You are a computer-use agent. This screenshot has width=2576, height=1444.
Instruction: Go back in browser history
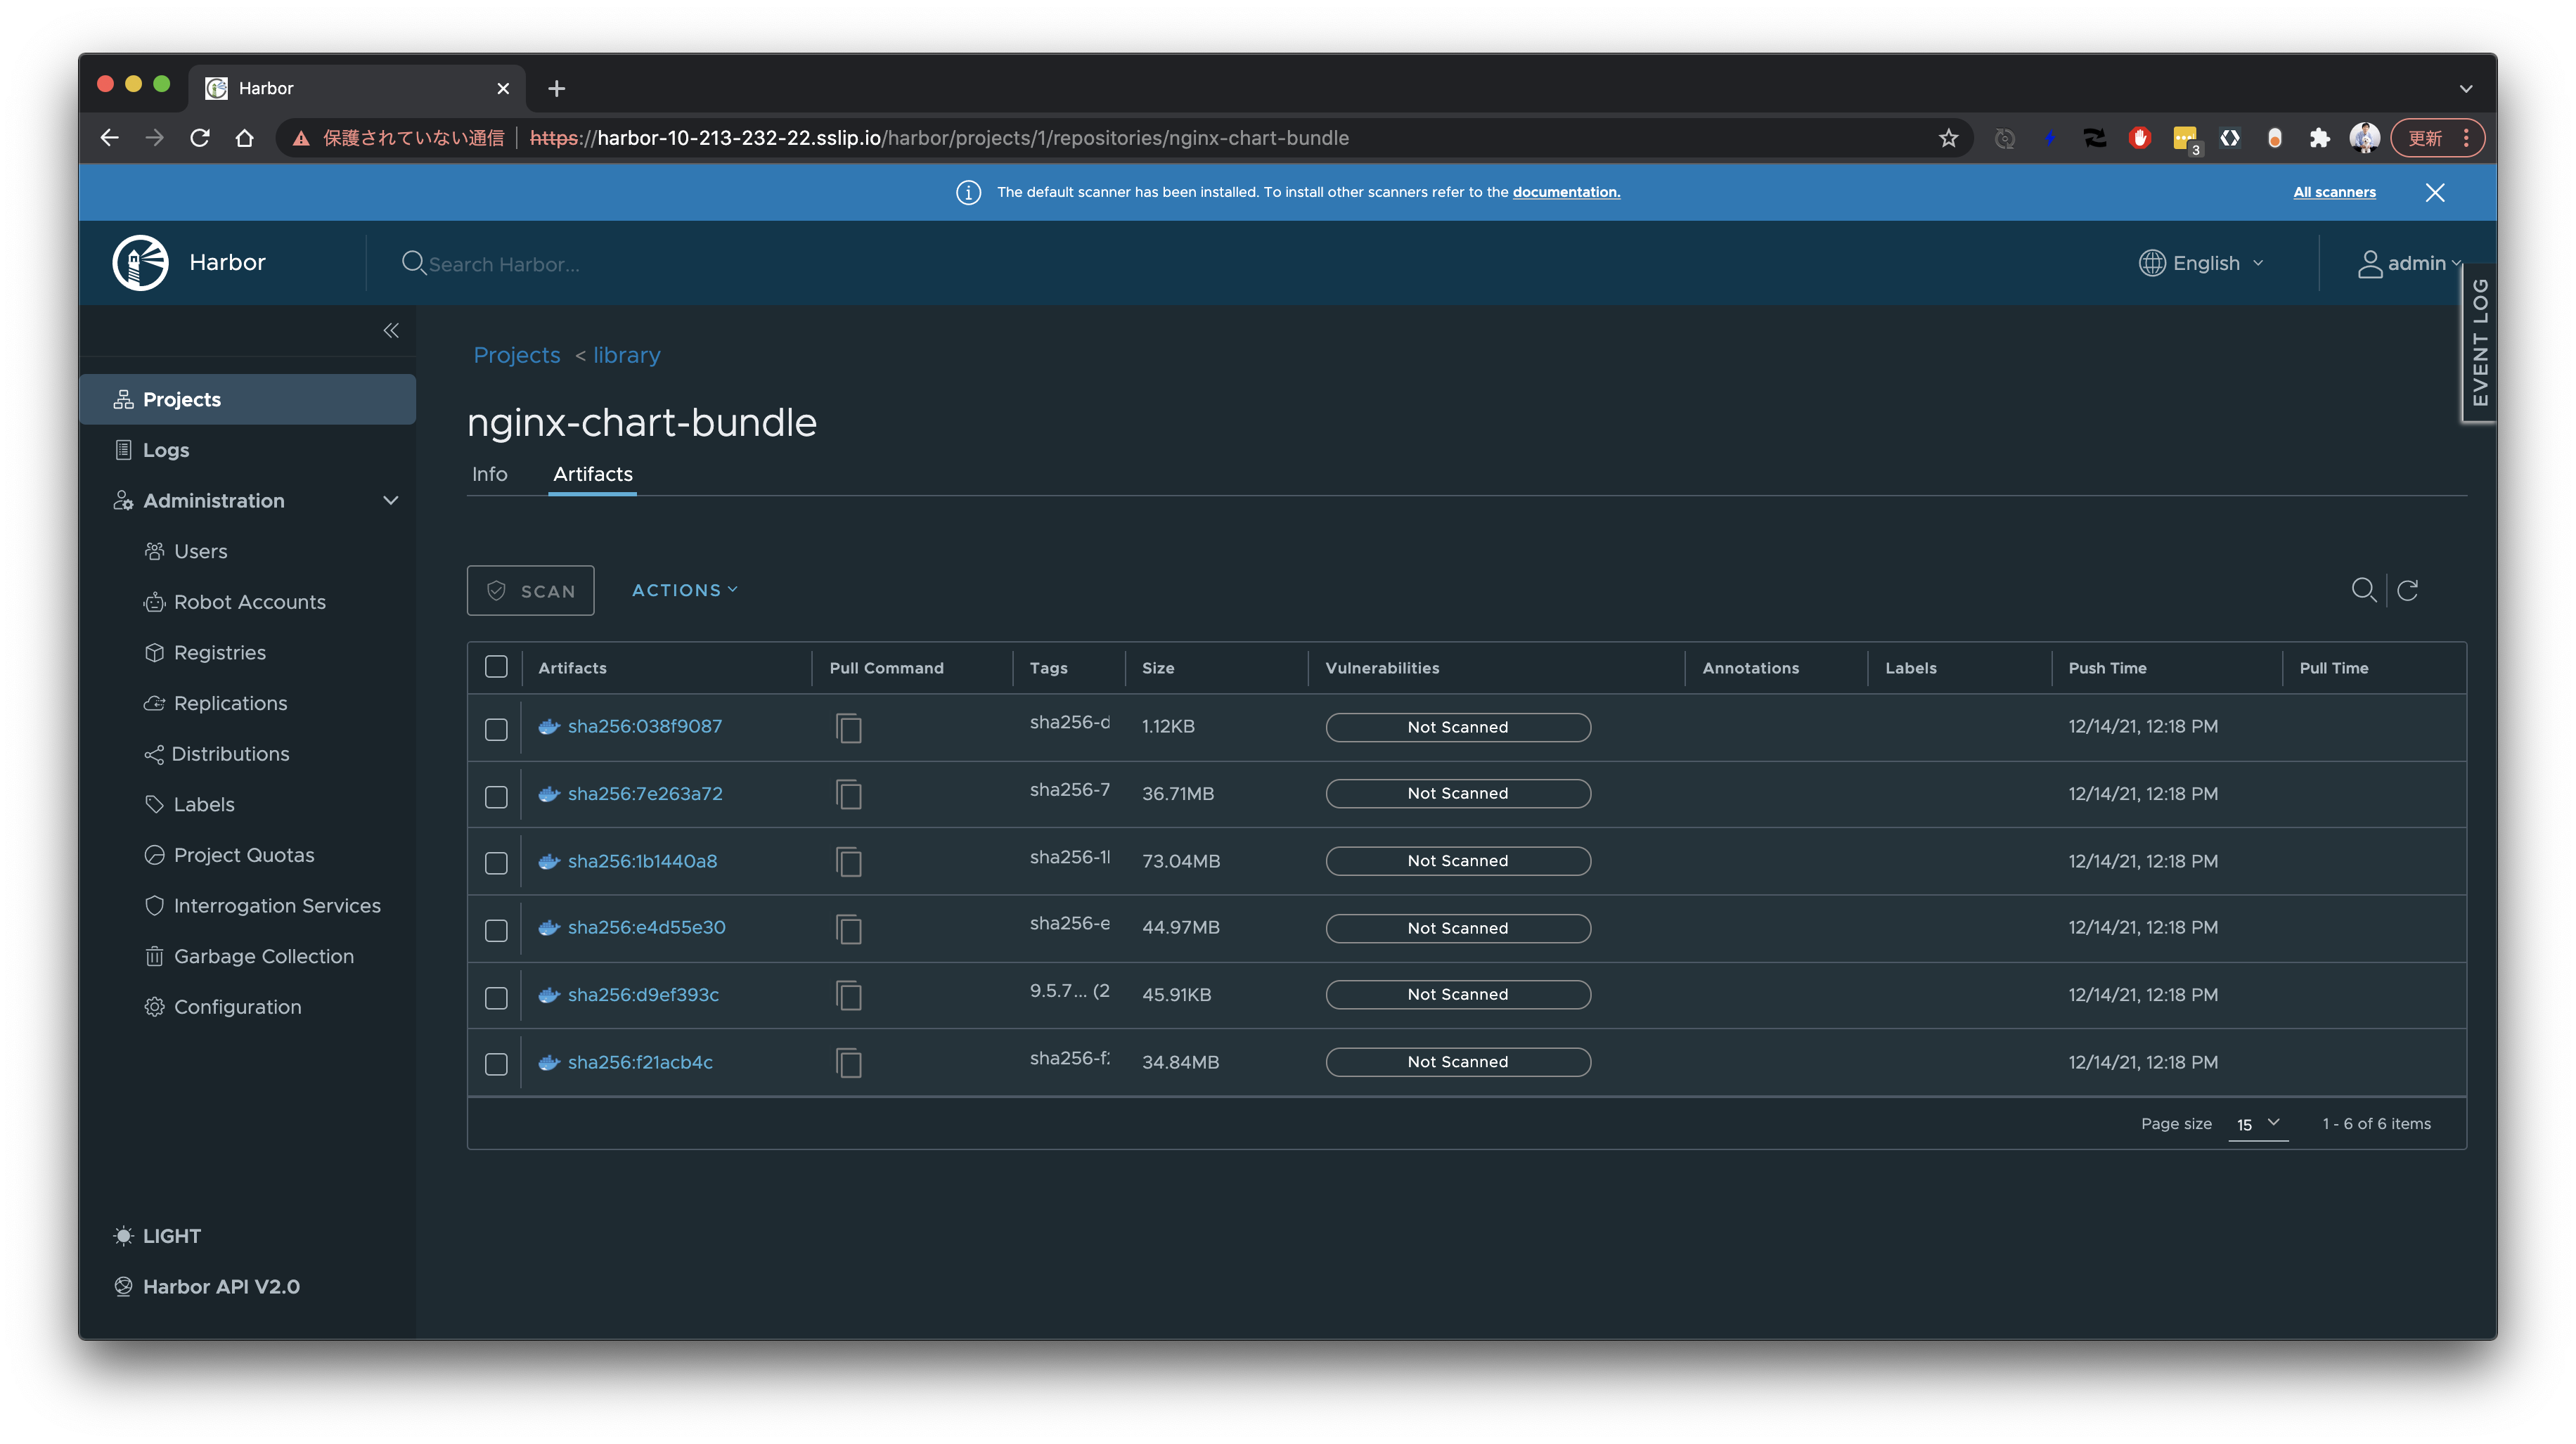point(110,138)
